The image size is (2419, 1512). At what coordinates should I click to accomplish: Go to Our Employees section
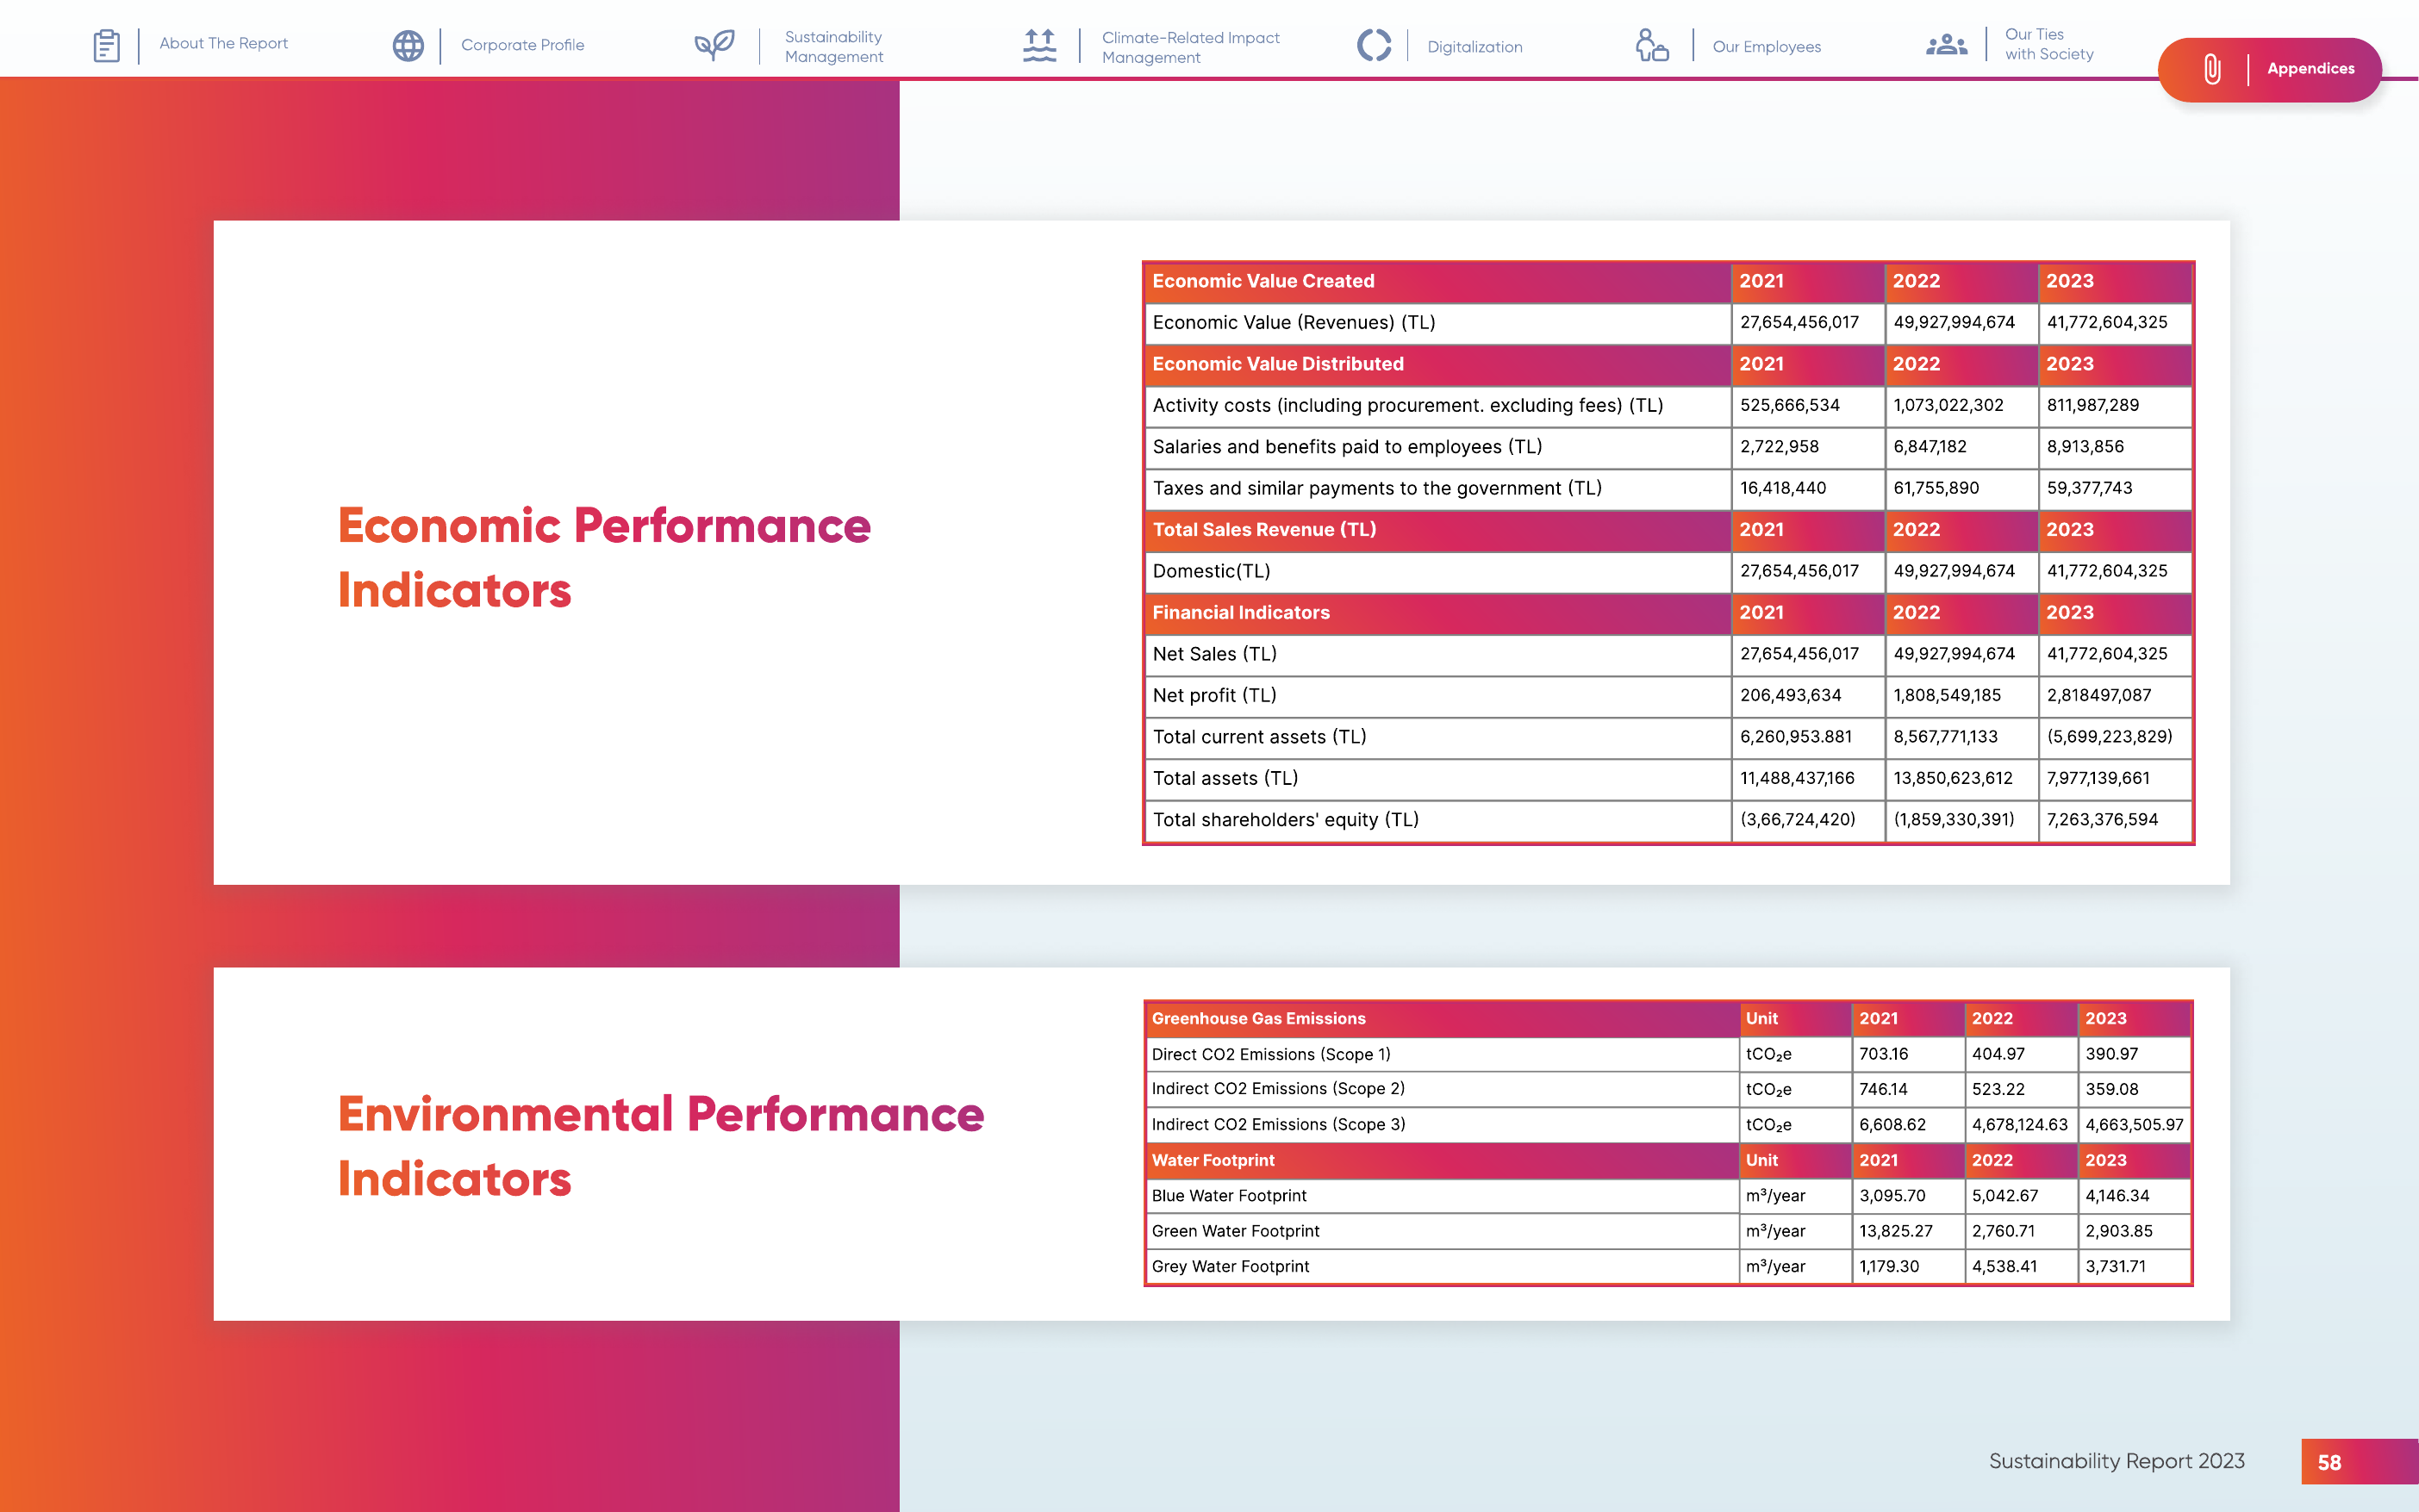click(1766, 47)
